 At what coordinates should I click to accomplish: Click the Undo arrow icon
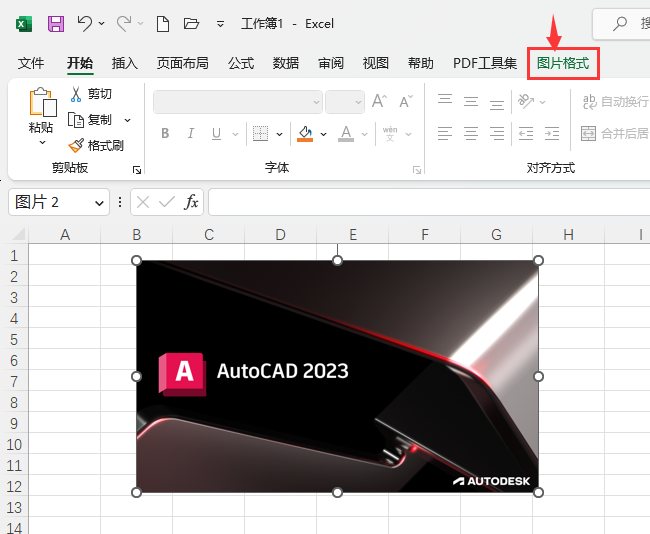coord(85,23)
